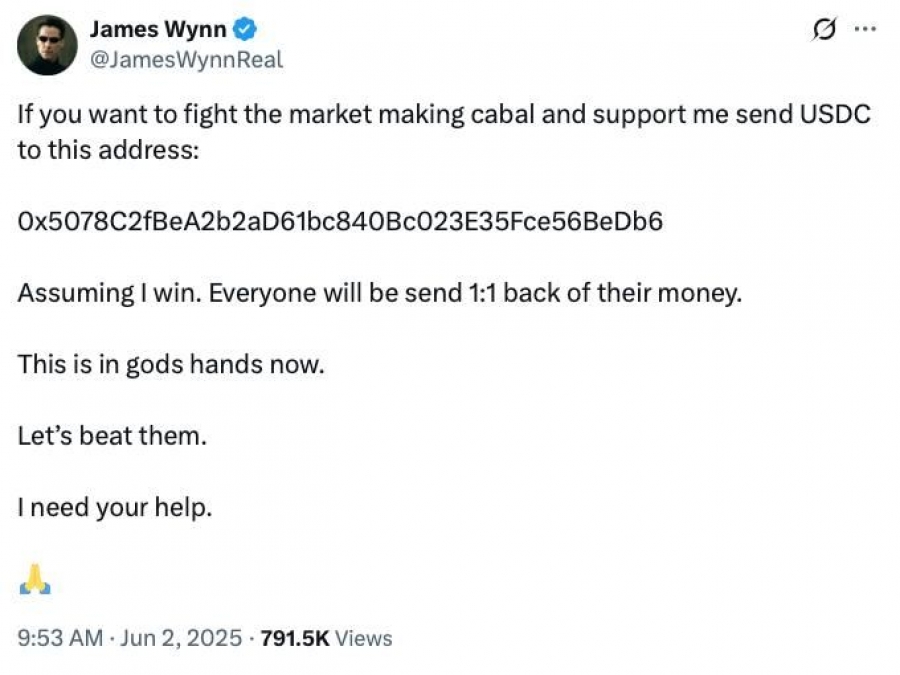Select the 0x5078C2f wallet address text
The width and height of the screenshot is (900, 675).
point(340,221)
